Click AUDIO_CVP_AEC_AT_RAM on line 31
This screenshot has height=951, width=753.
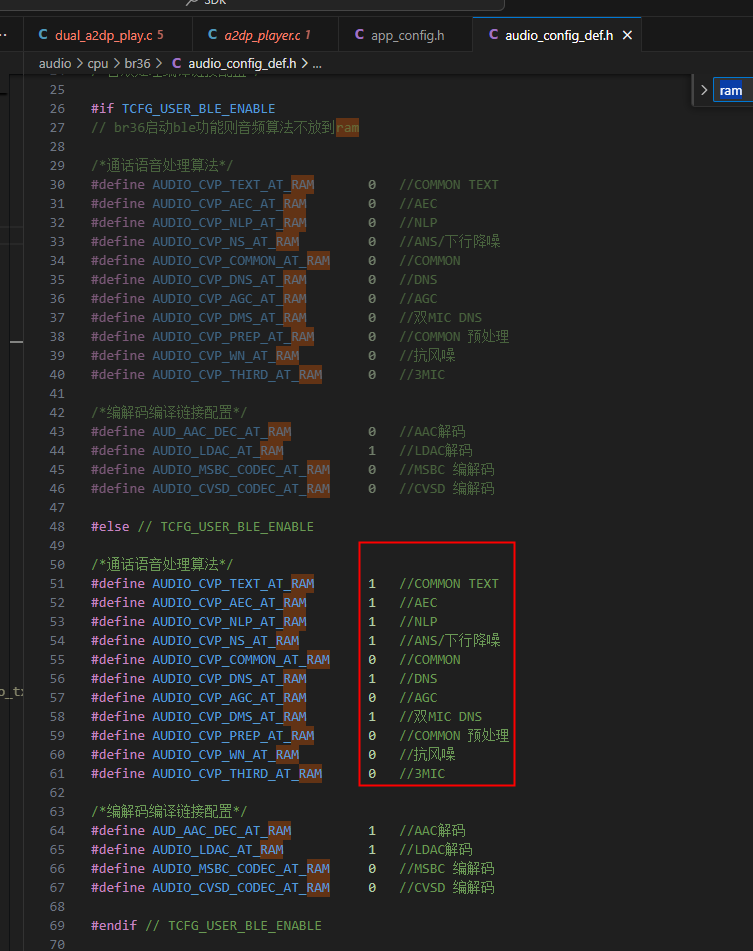[229, 203]
